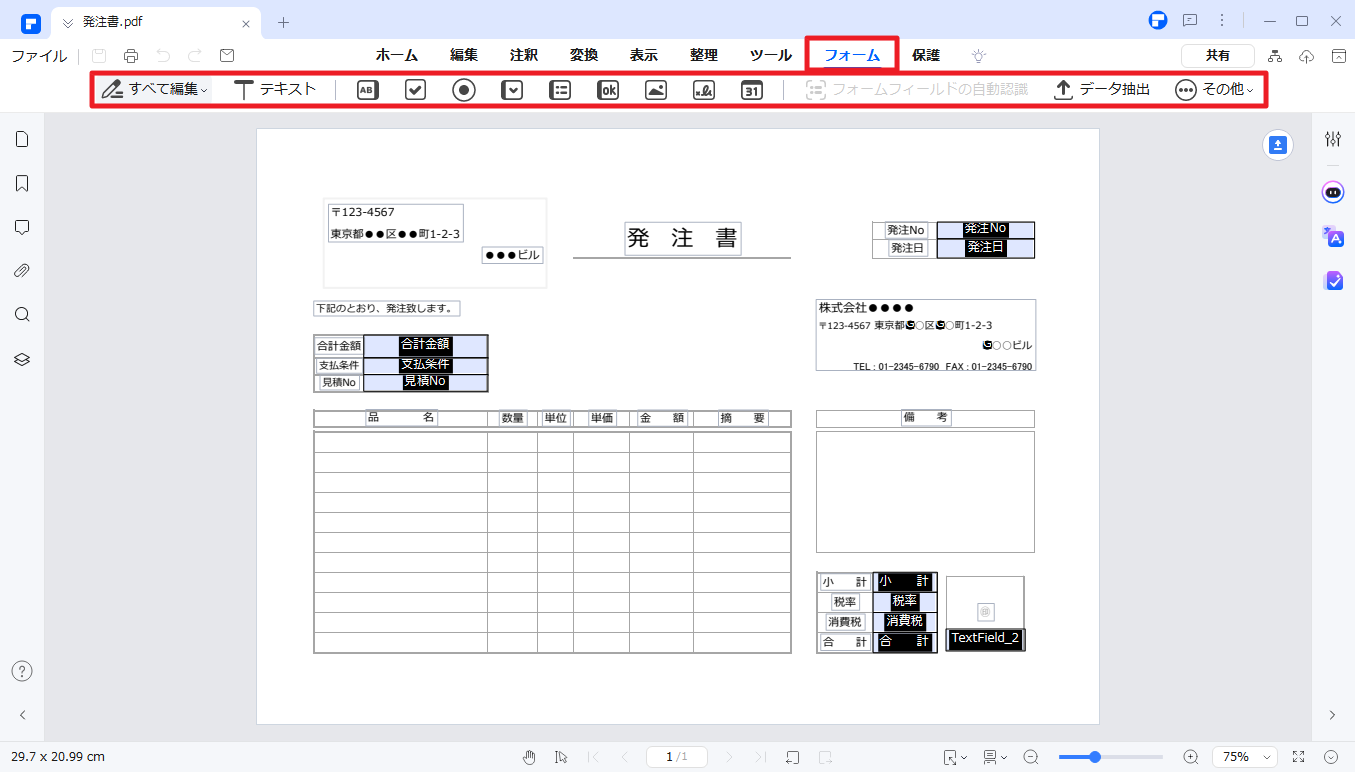
Task: Collapse the left sidebar arrow
Action: point(22,715)
